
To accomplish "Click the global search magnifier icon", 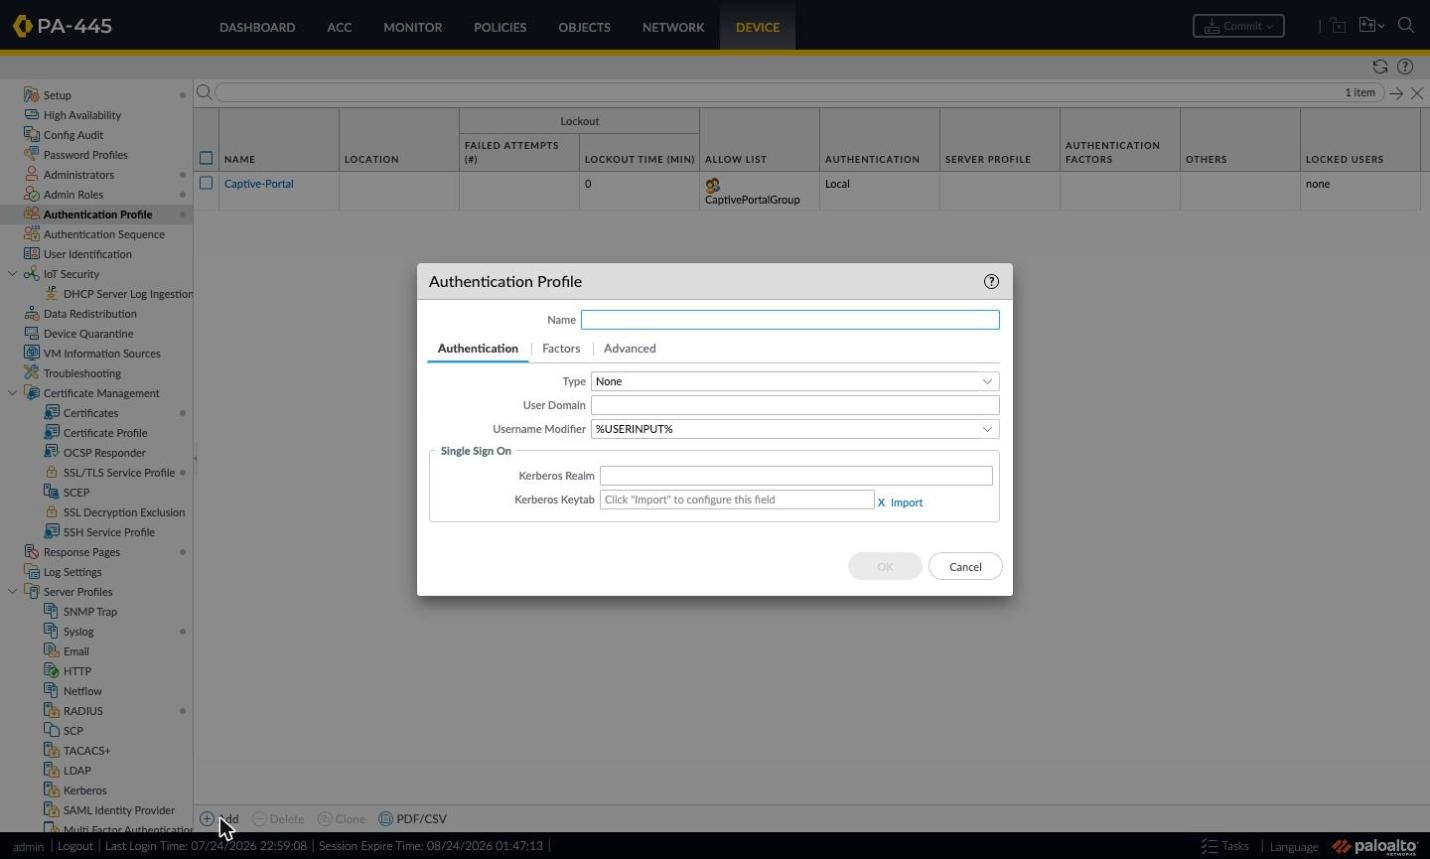I will [1406, 26].
